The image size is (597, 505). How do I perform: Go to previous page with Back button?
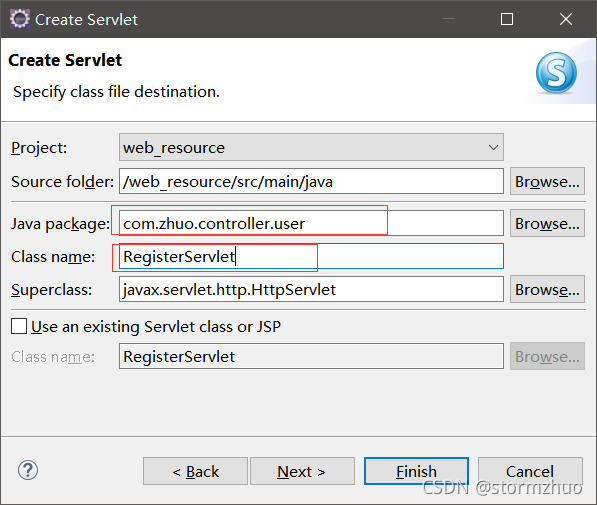(195, 471)
